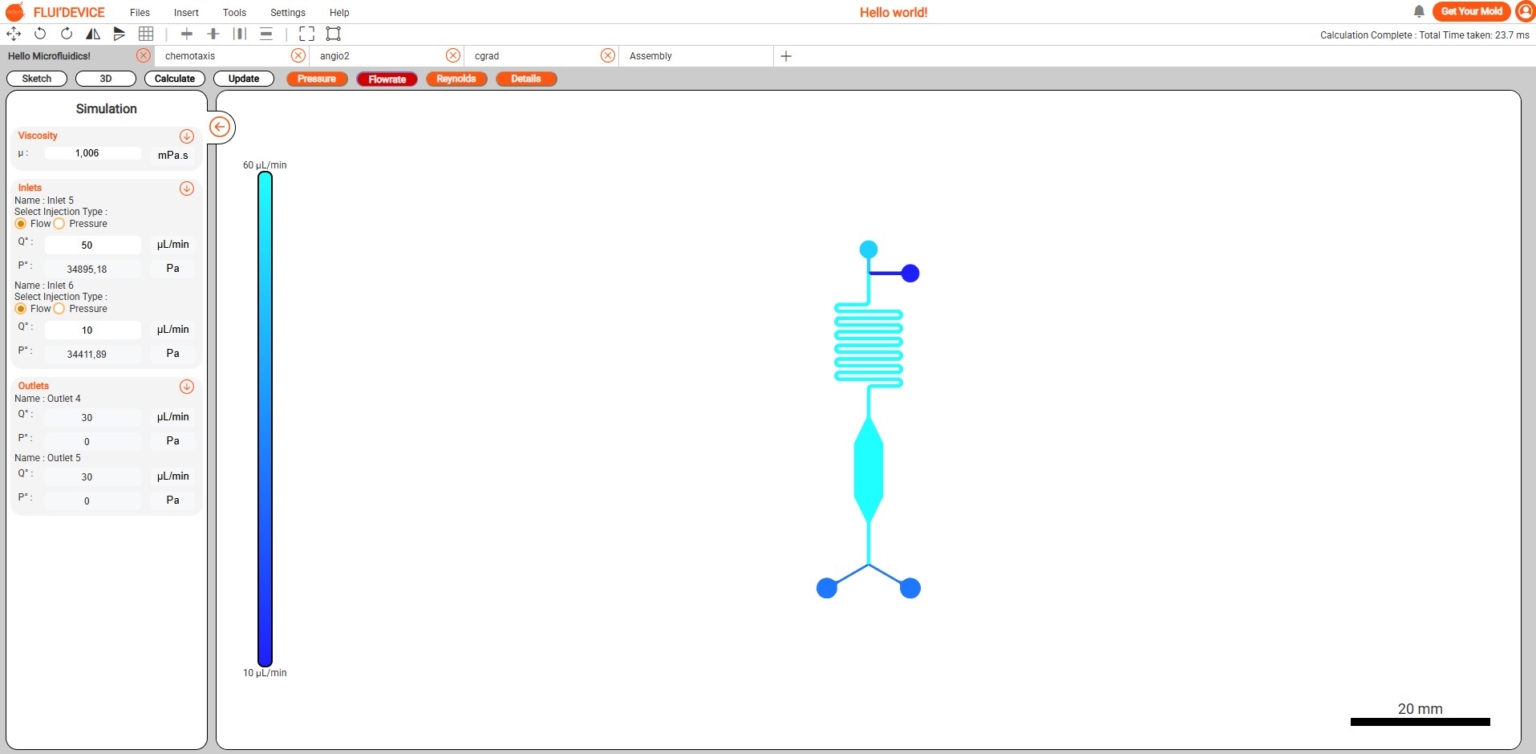Image resolution: width=1536 pixels, height=754 pixels.
Task: Collapse the Viscosity section
Action: pyautogui.click(x=187, y=135)
